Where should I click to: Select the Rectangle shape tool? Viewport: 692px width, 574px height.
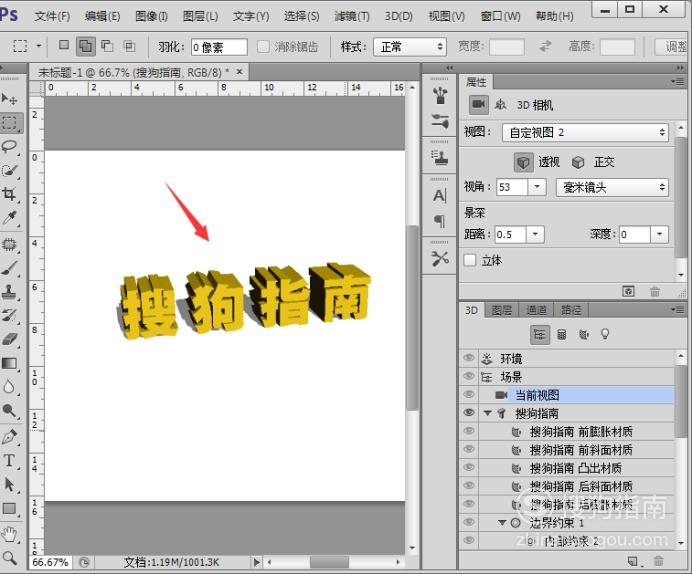click(9, 508)
